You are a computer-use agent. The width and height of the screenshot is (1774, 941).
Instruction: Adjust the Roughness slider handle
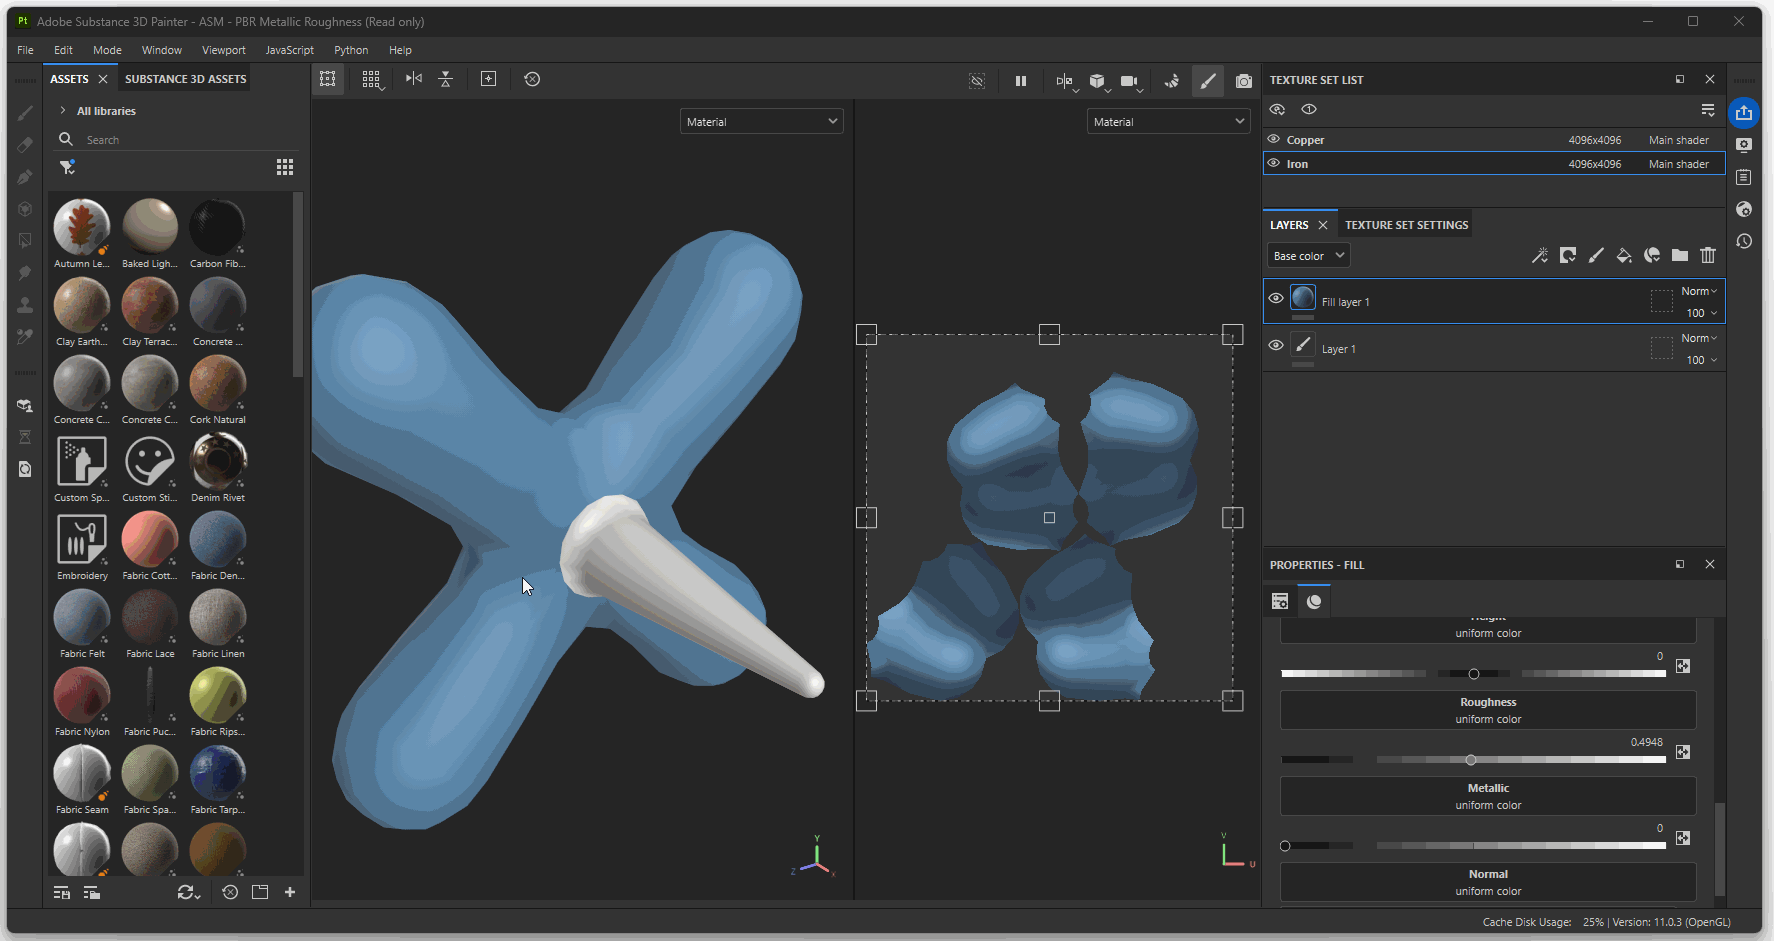[x=1470, y=760]
